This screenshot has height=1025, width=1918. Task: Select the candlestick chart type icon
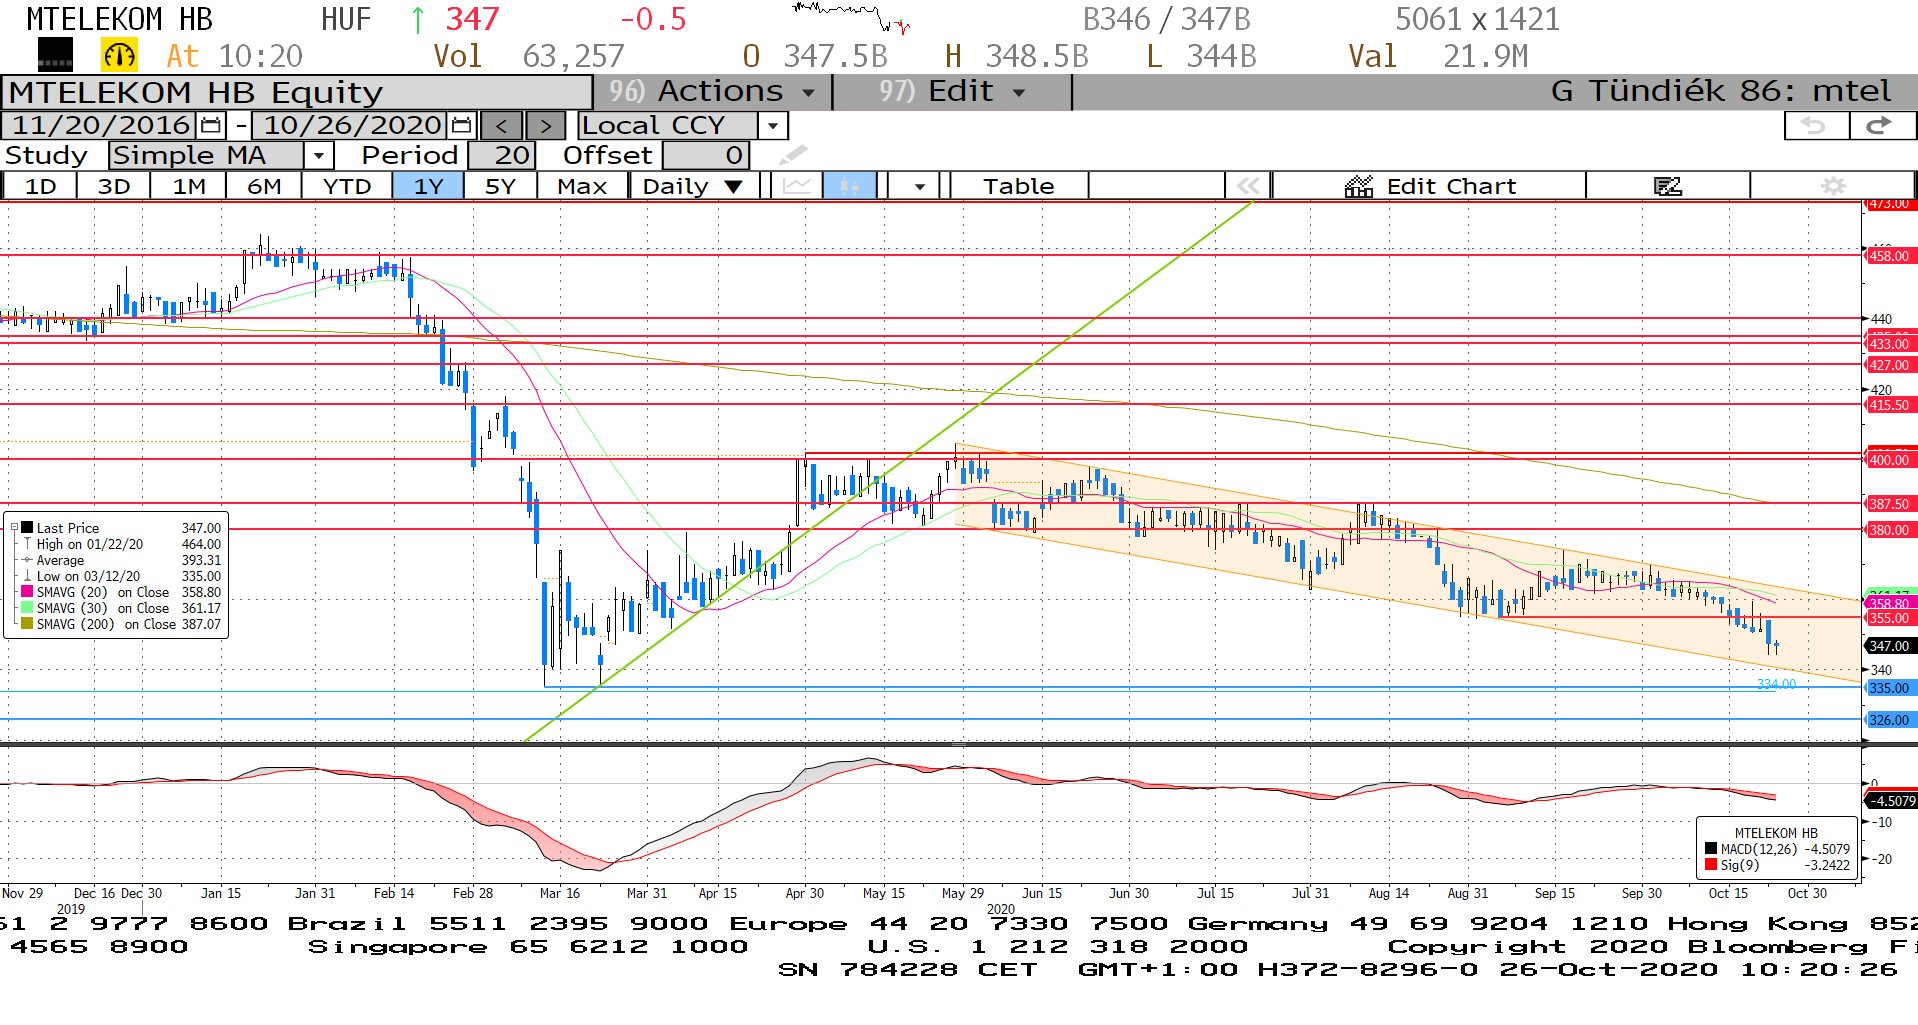tap(849, 186)
